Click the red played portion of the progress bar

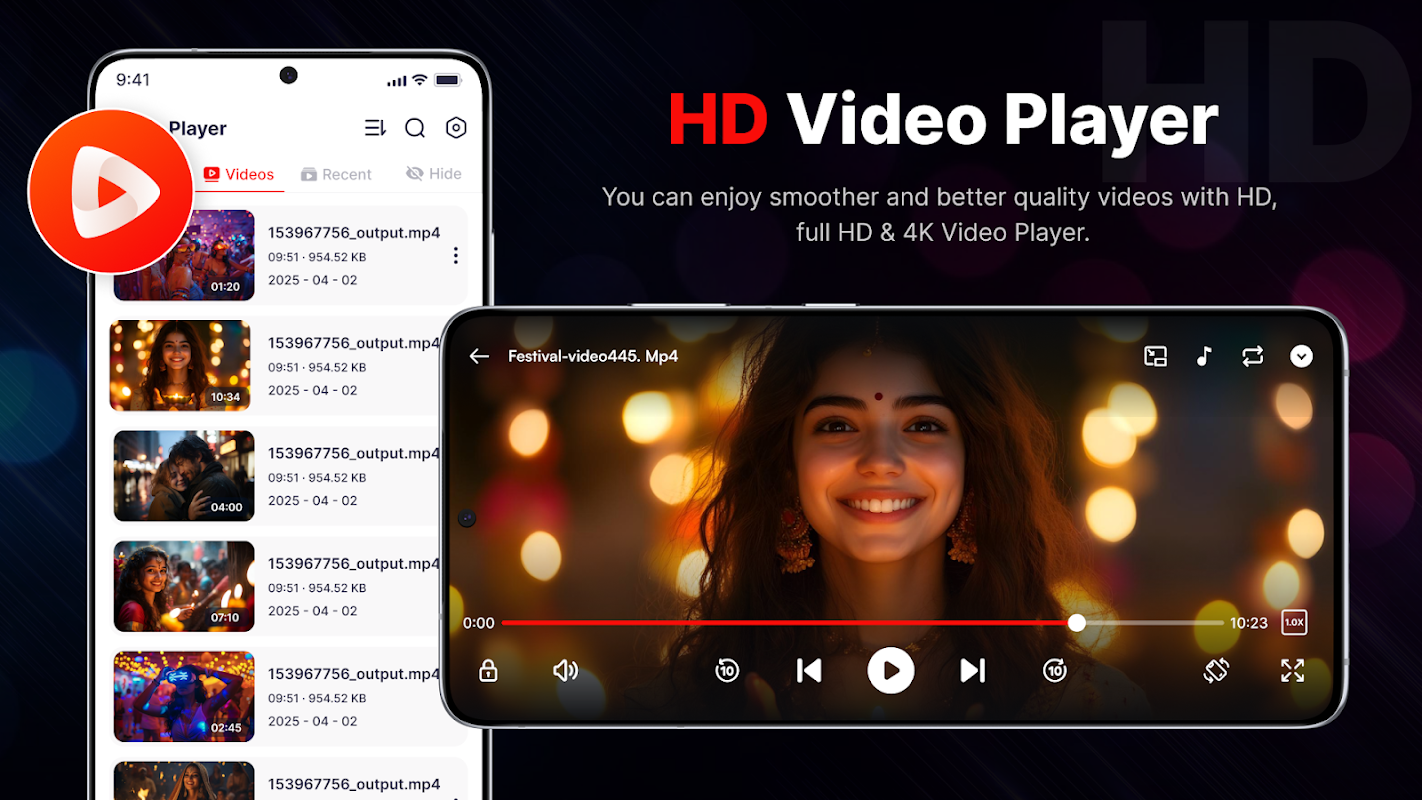click(x=785, y=622)
